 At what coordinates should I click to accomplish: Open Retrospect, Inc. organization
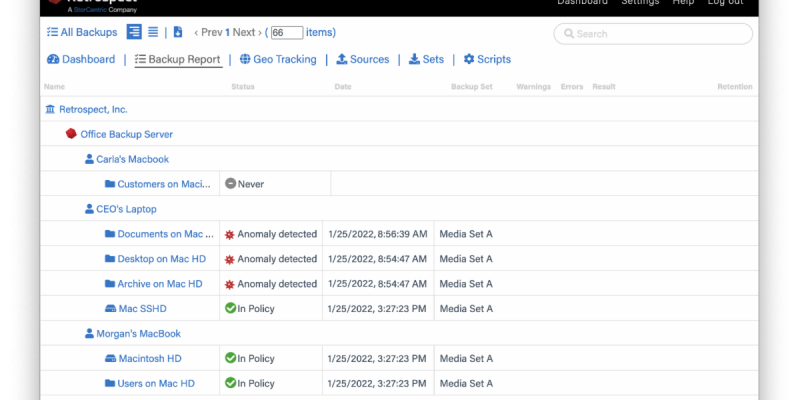pyautogui.click(x=93, y=109)
